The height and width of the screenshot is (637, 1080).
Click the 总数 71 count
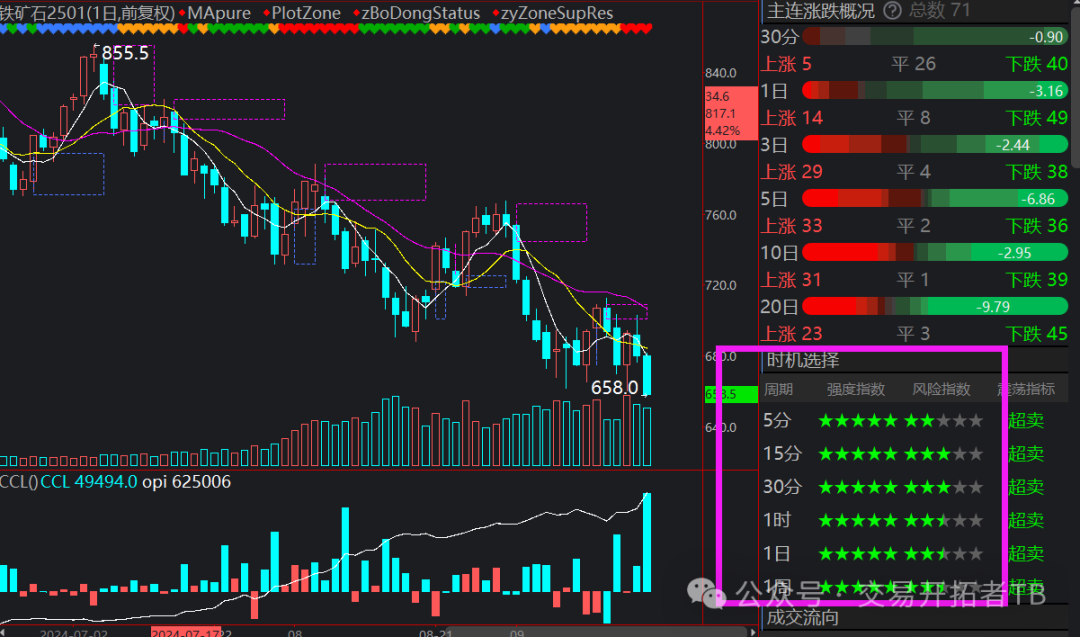coord(939,10)
